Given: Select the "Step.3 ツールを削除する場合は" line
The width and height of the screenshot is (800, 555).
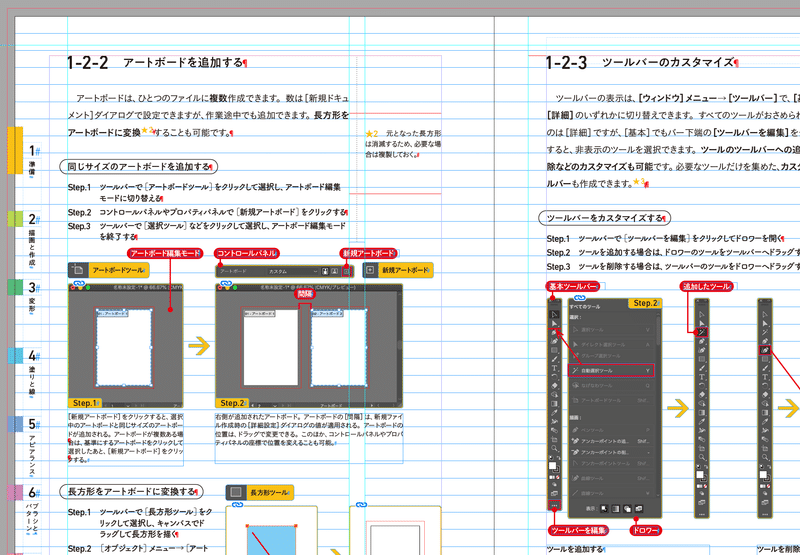Looking at the screenshot, I should click(x=673, y=267).
